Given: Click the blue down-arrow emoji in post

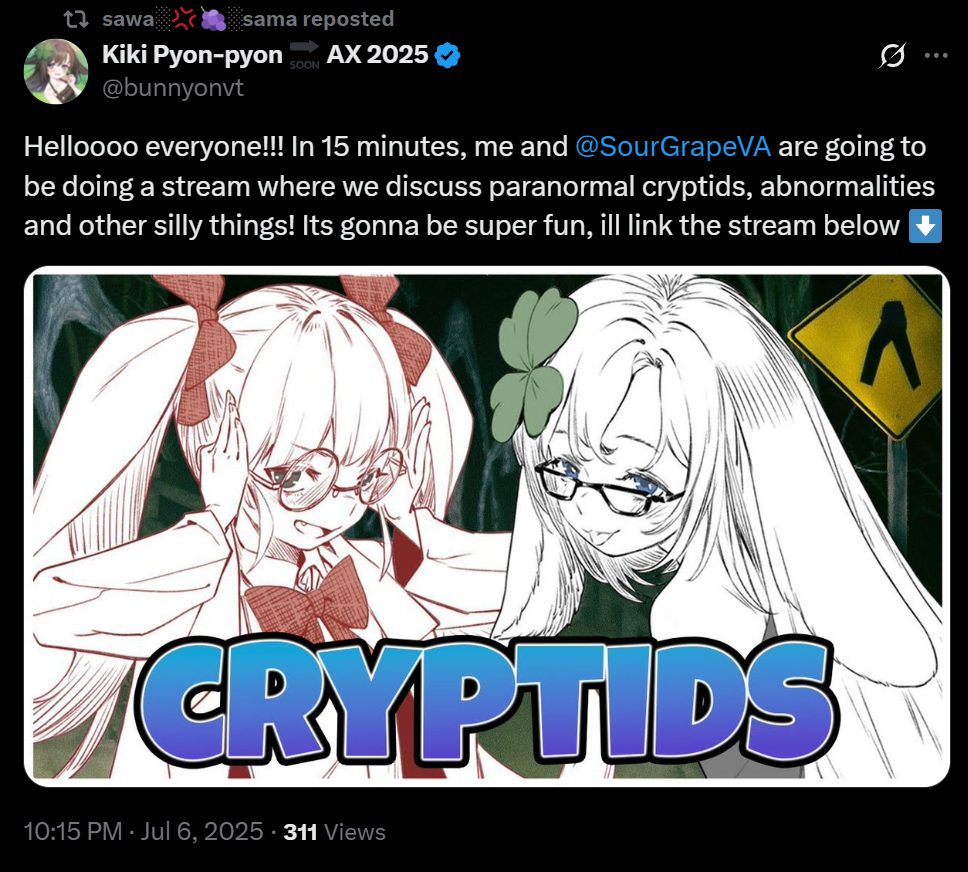Looking at the screenshot, I should tap(925, 226).
